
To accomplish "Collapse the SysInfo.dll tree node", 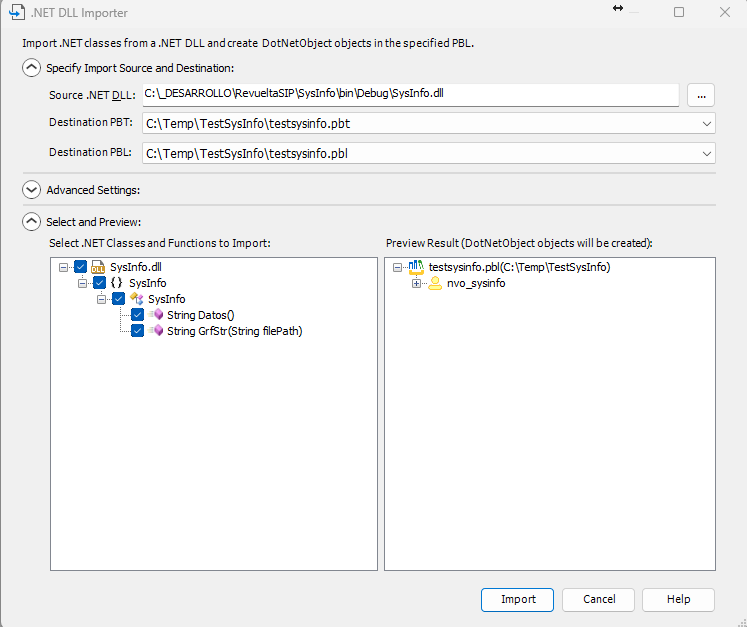I will (x=63, y=267).
